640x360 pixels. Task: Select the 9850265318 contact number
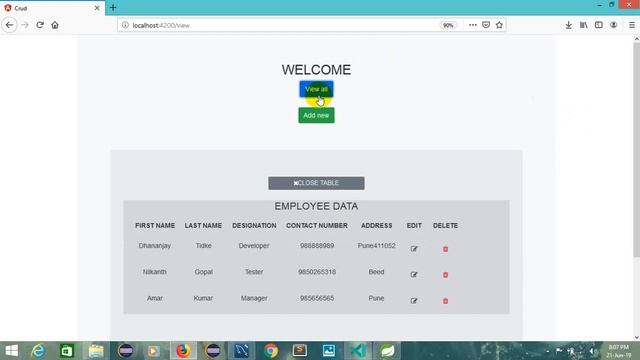(x=317, y=272)
